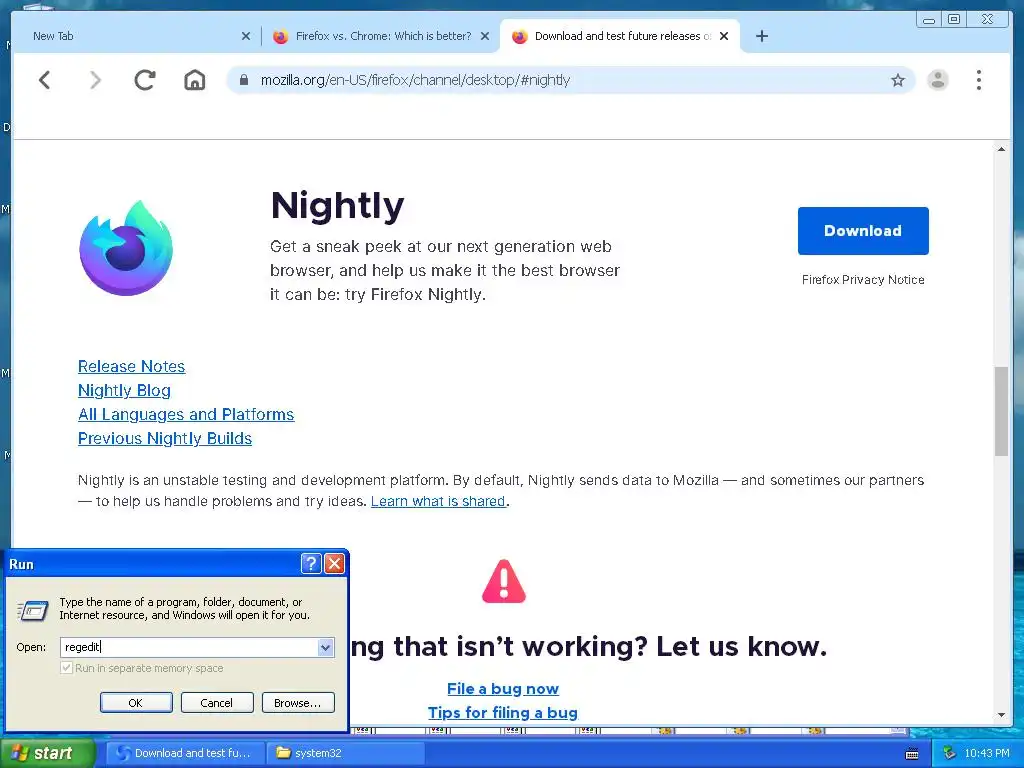Open a new tab with the plus icon
This screenshot has height=768, width=1024.
(x=761, y=36)
